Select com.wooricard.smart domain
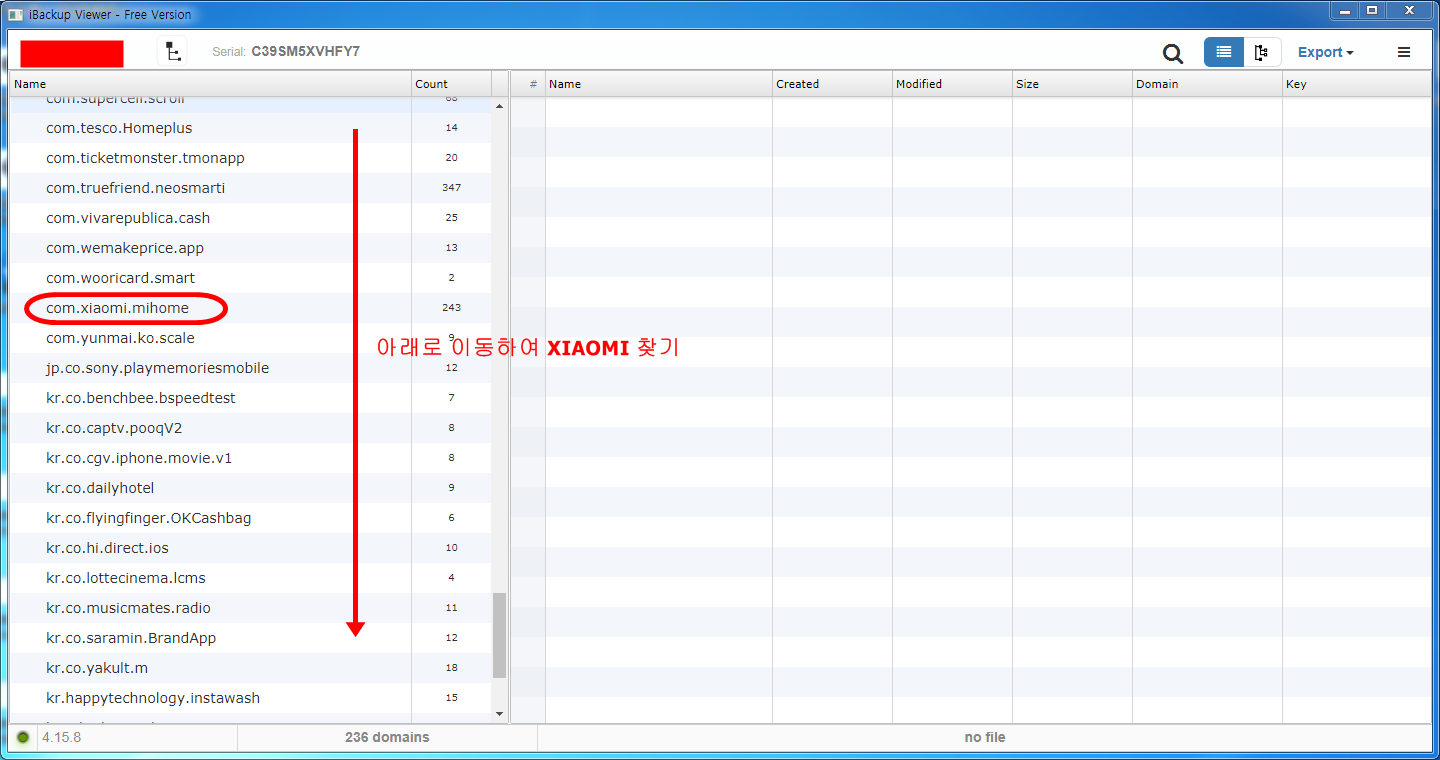1440x760 pixels. [x=250, y=278]
